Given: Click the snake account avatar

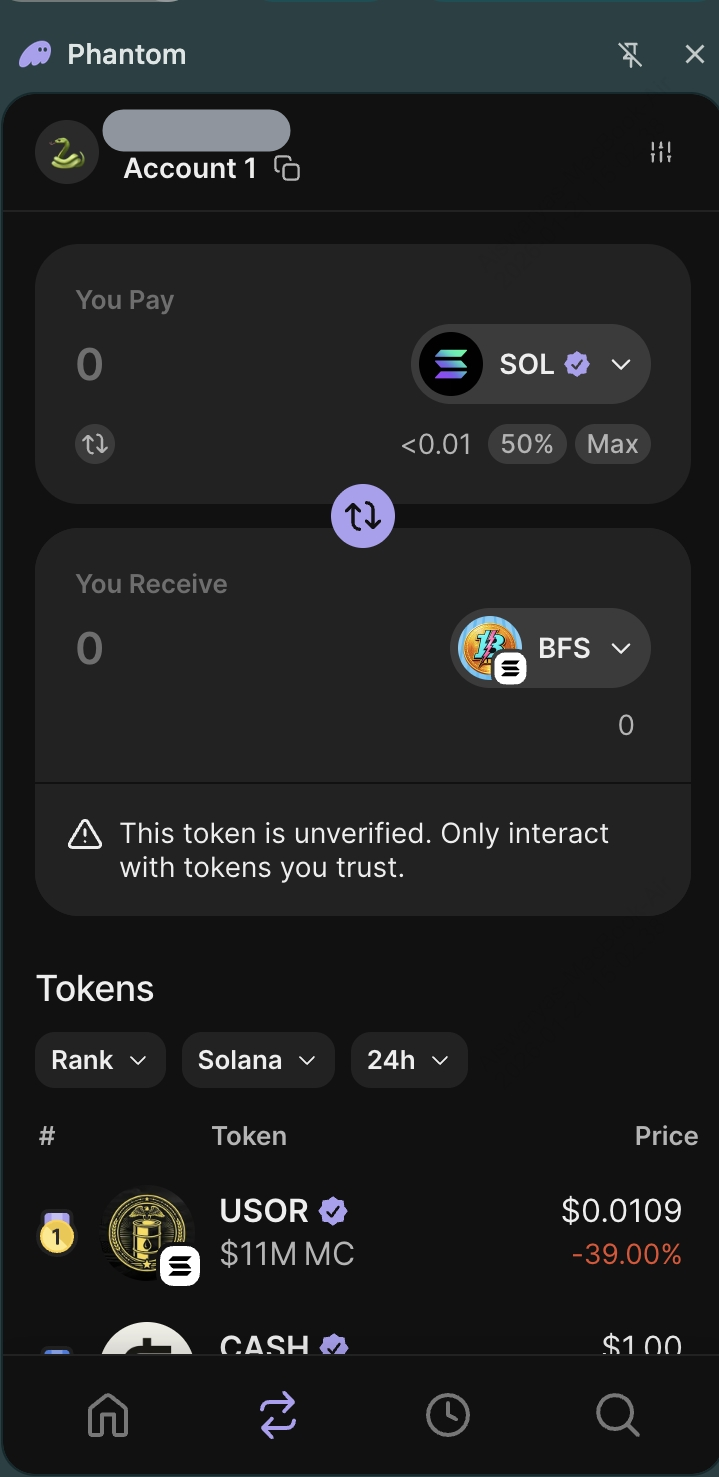Looking at the screenshot, I should point(67,153).
